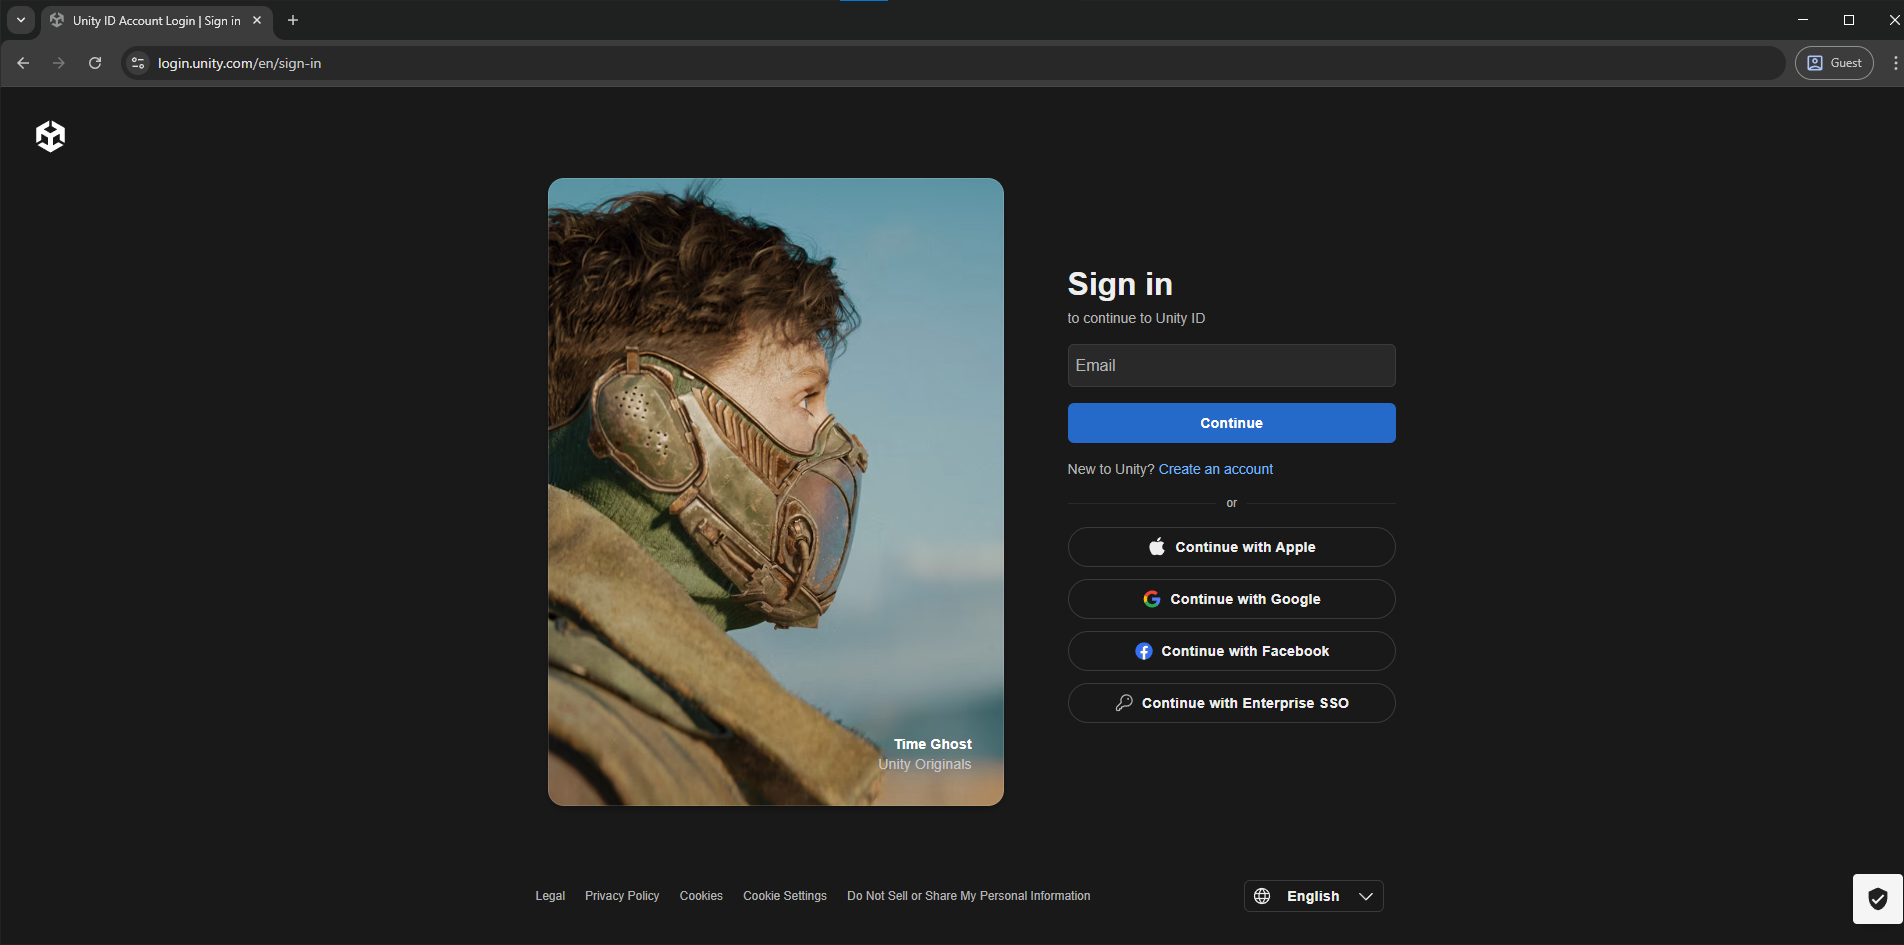This screenshot has height=945, width=1904.
Task: Click the Continue button below the email field
Action: (x=1231, y=422)
